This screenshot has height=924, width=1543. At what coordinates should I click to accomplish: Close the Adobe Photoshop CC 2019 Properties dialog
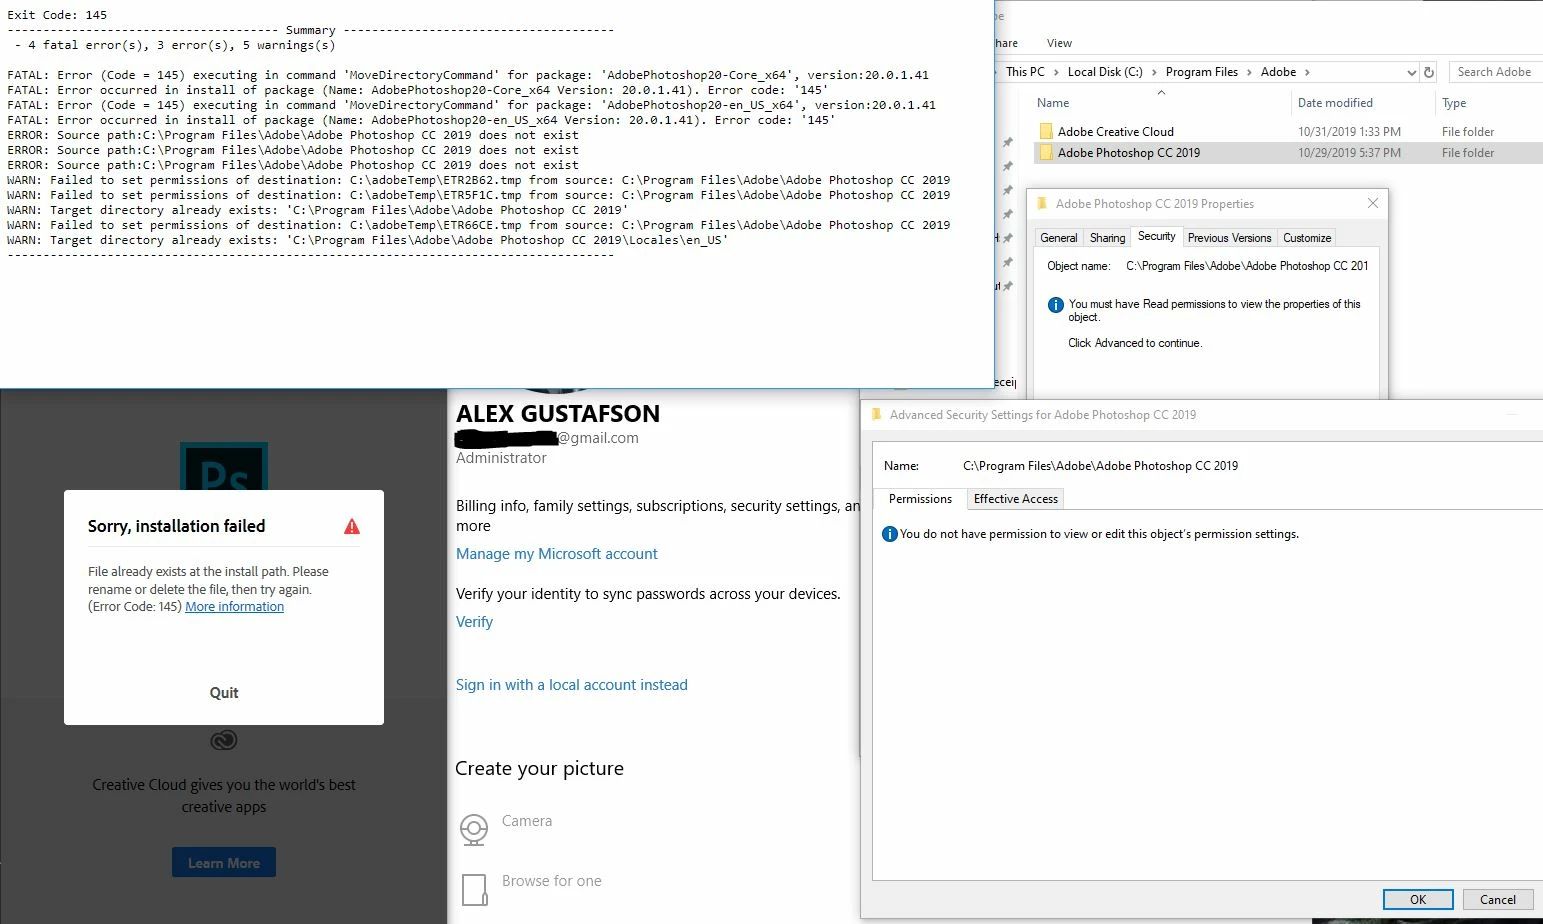pyautogui.click(x=1373, y=203)
